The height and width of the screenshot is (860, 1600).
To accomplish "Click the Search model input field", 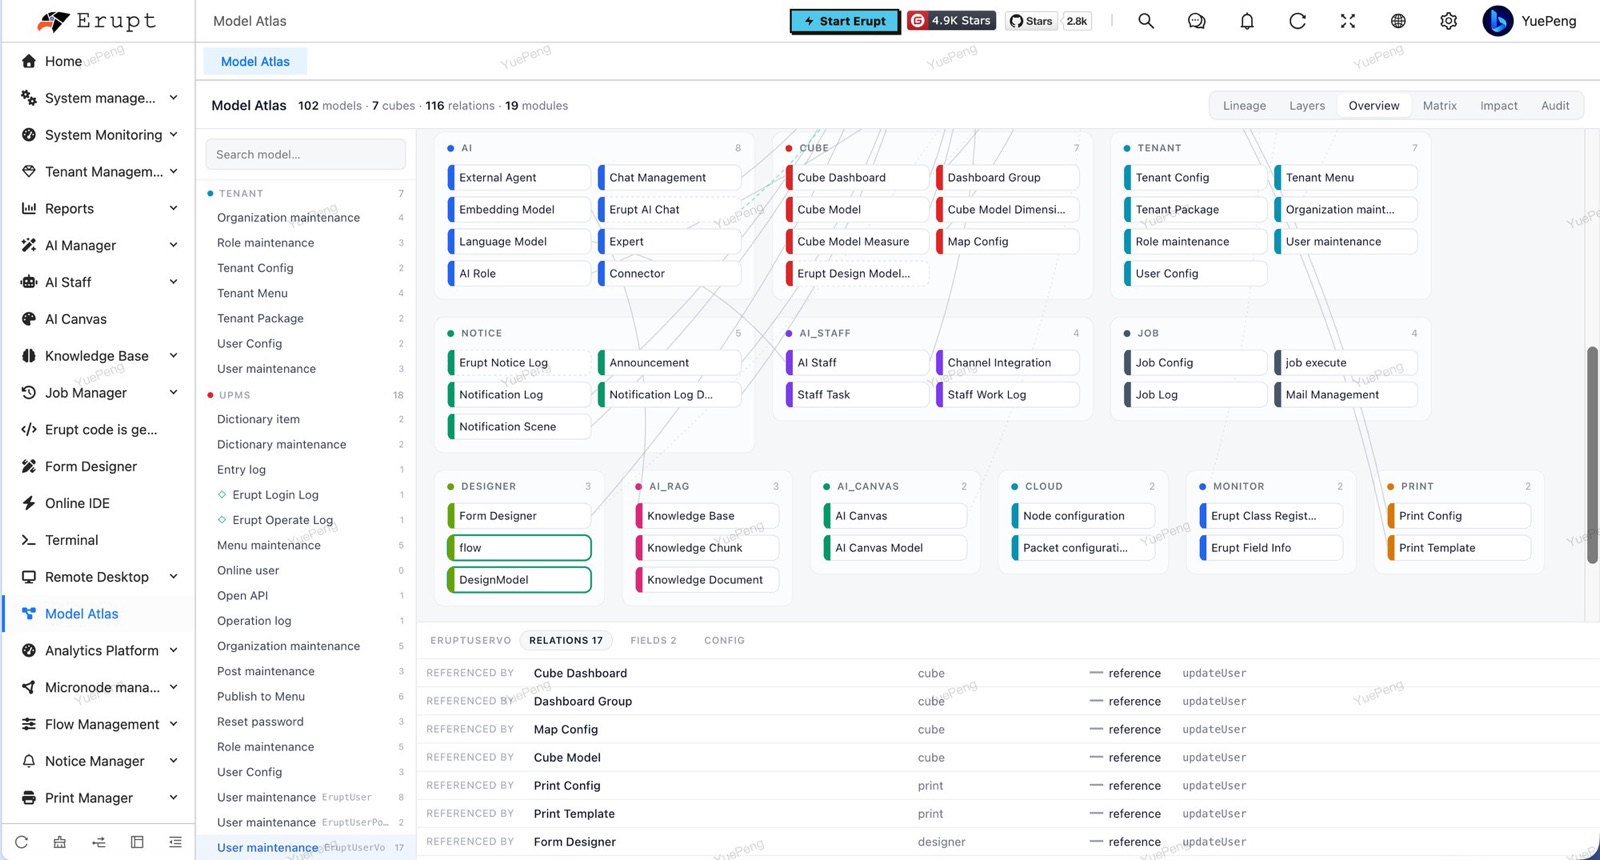I will pyautogui.click(x=305, y=154).
